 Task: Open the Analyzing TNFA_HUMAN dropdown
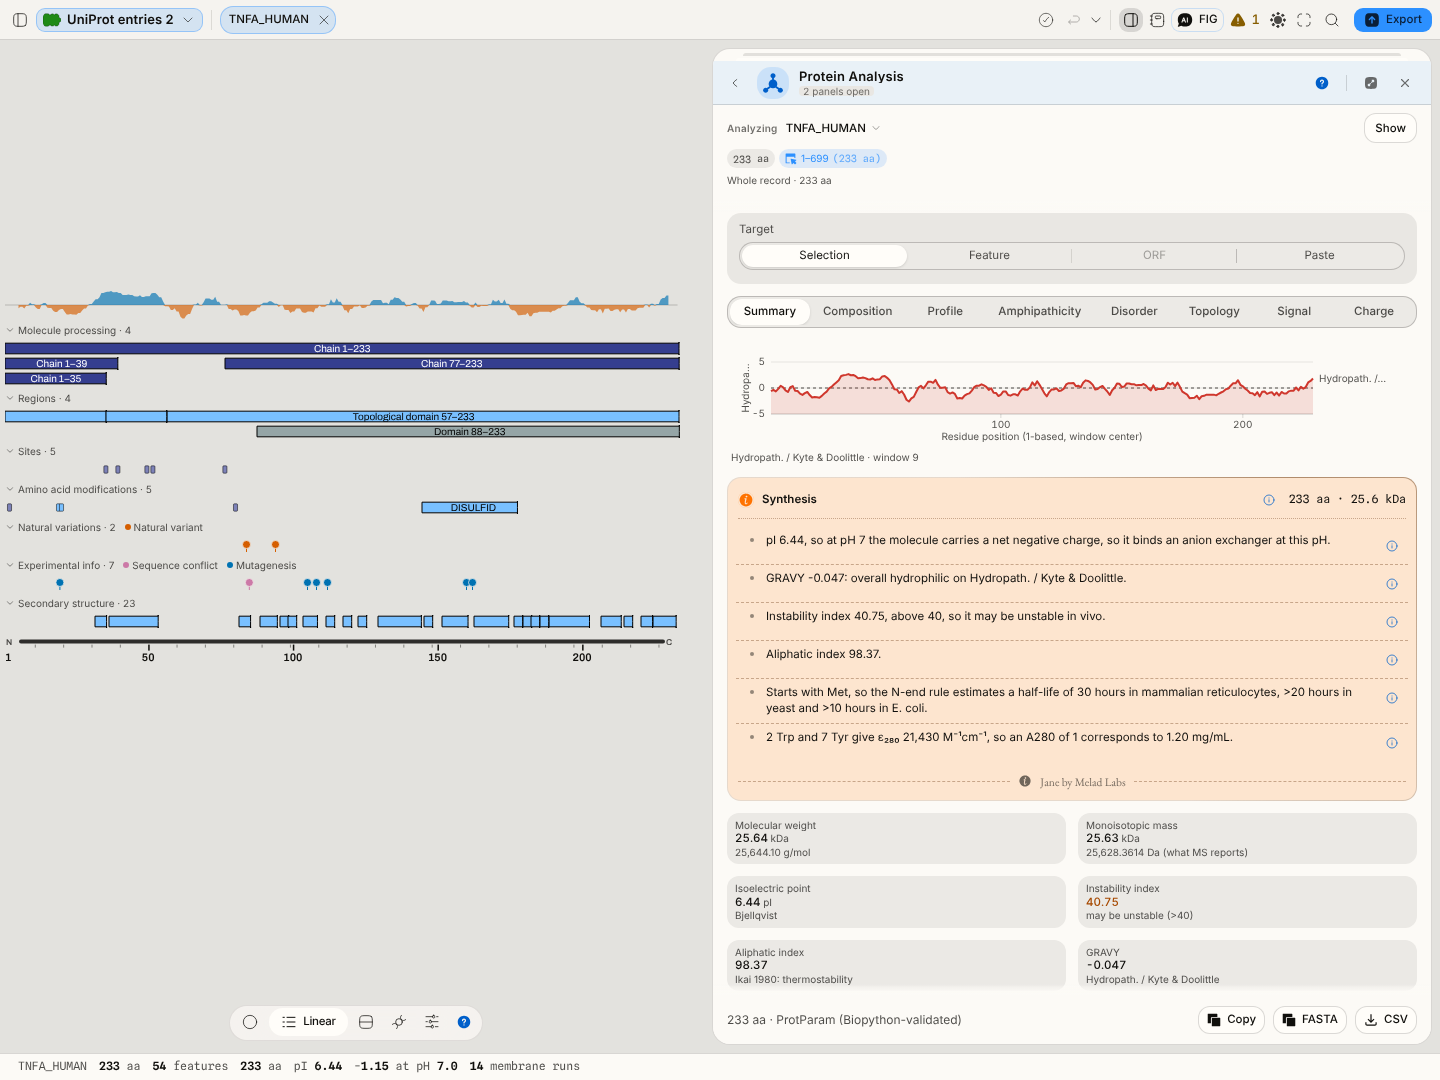point(833,128)
